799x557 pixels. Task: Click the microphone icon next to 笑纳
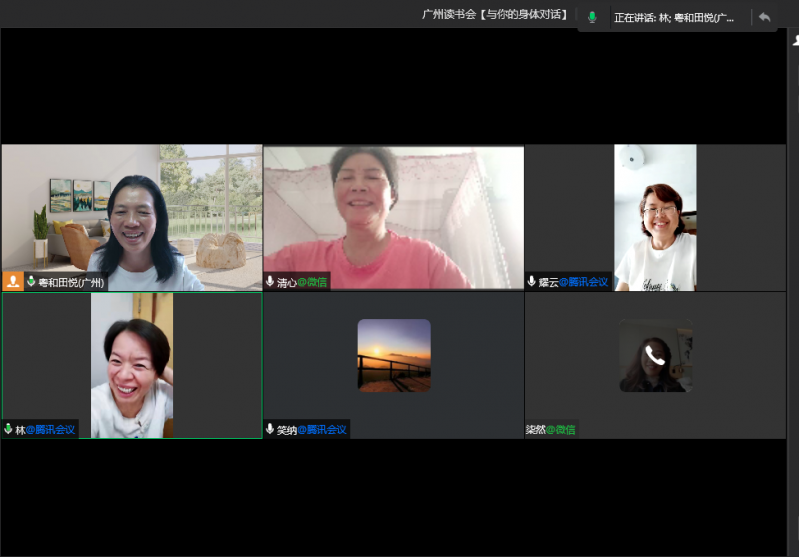pos(270,429)
